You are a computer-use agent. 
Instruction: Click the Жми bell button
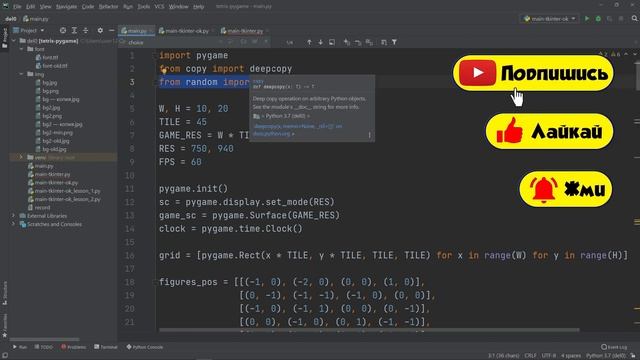566,189
